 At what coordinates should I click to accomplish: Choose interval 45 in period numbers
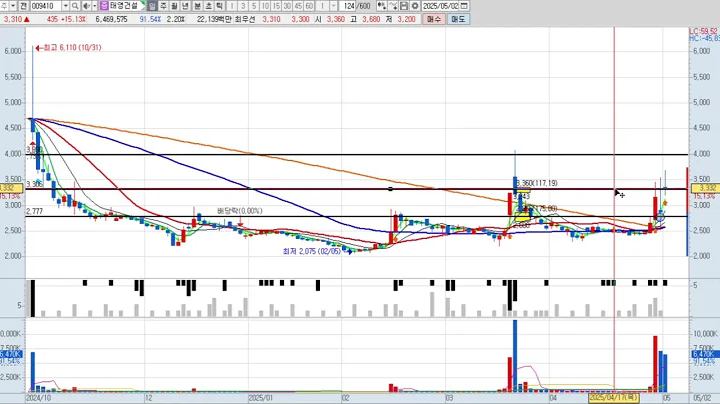(x=298, y=6)
